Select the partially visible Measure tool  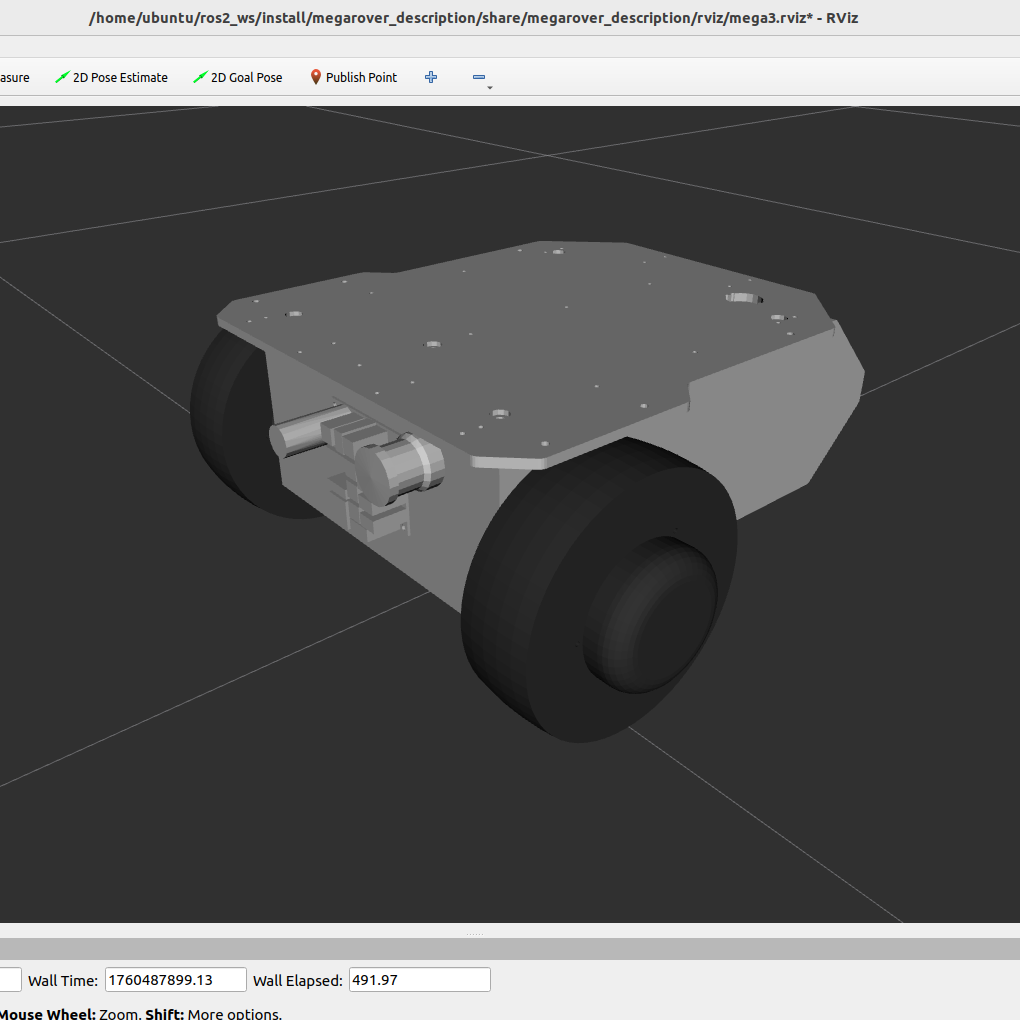point(14,78)
